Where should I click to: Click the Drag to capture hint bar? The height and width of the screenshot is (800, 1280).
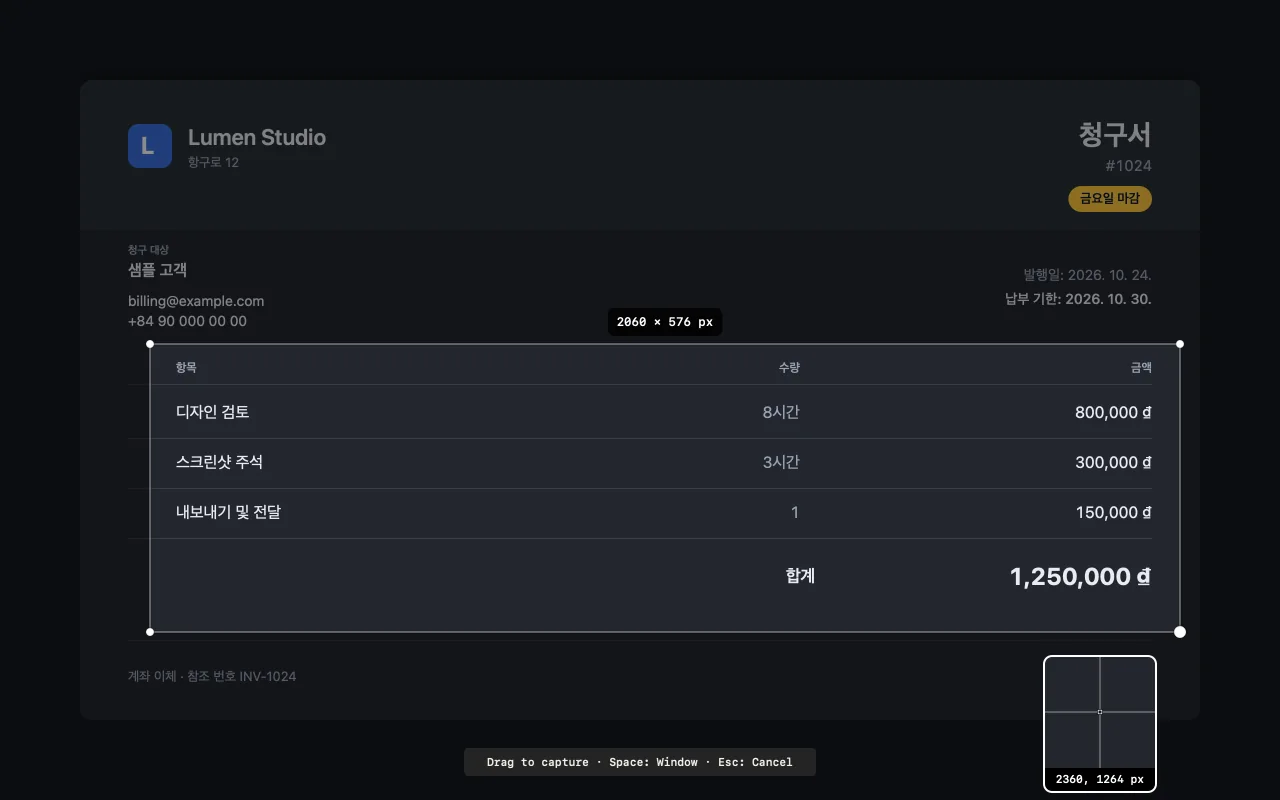640,762
